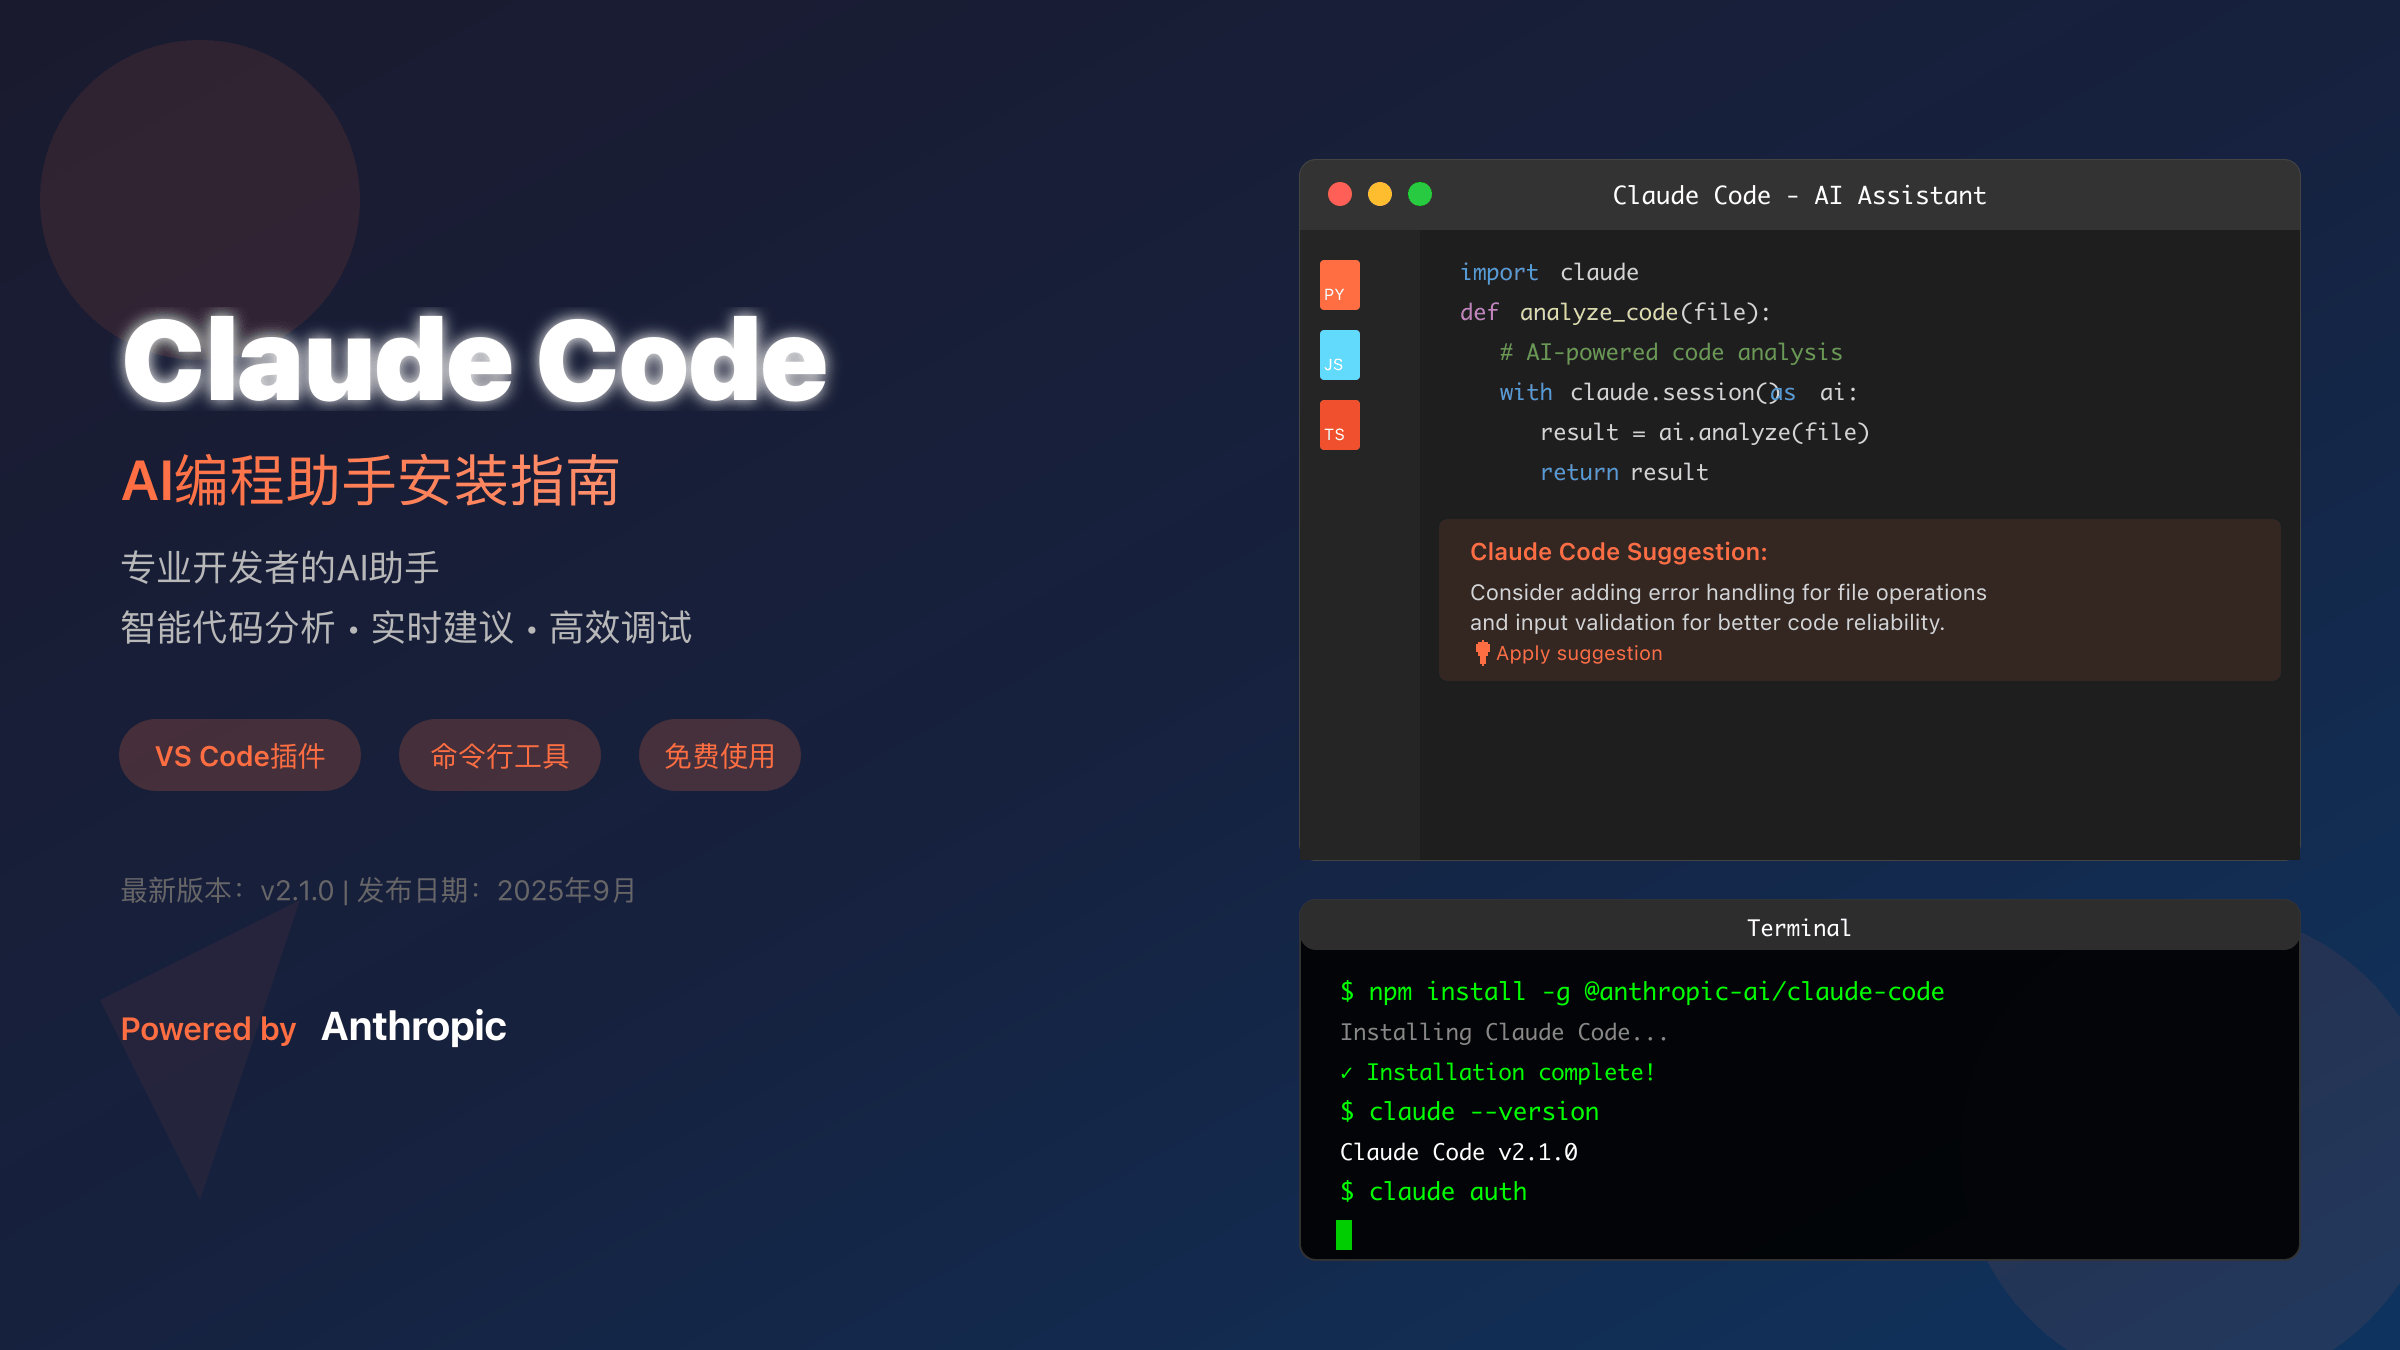The image size is (2400, 1350).
Task: Open the JS file icon in sidebar
Action: 1339,355
